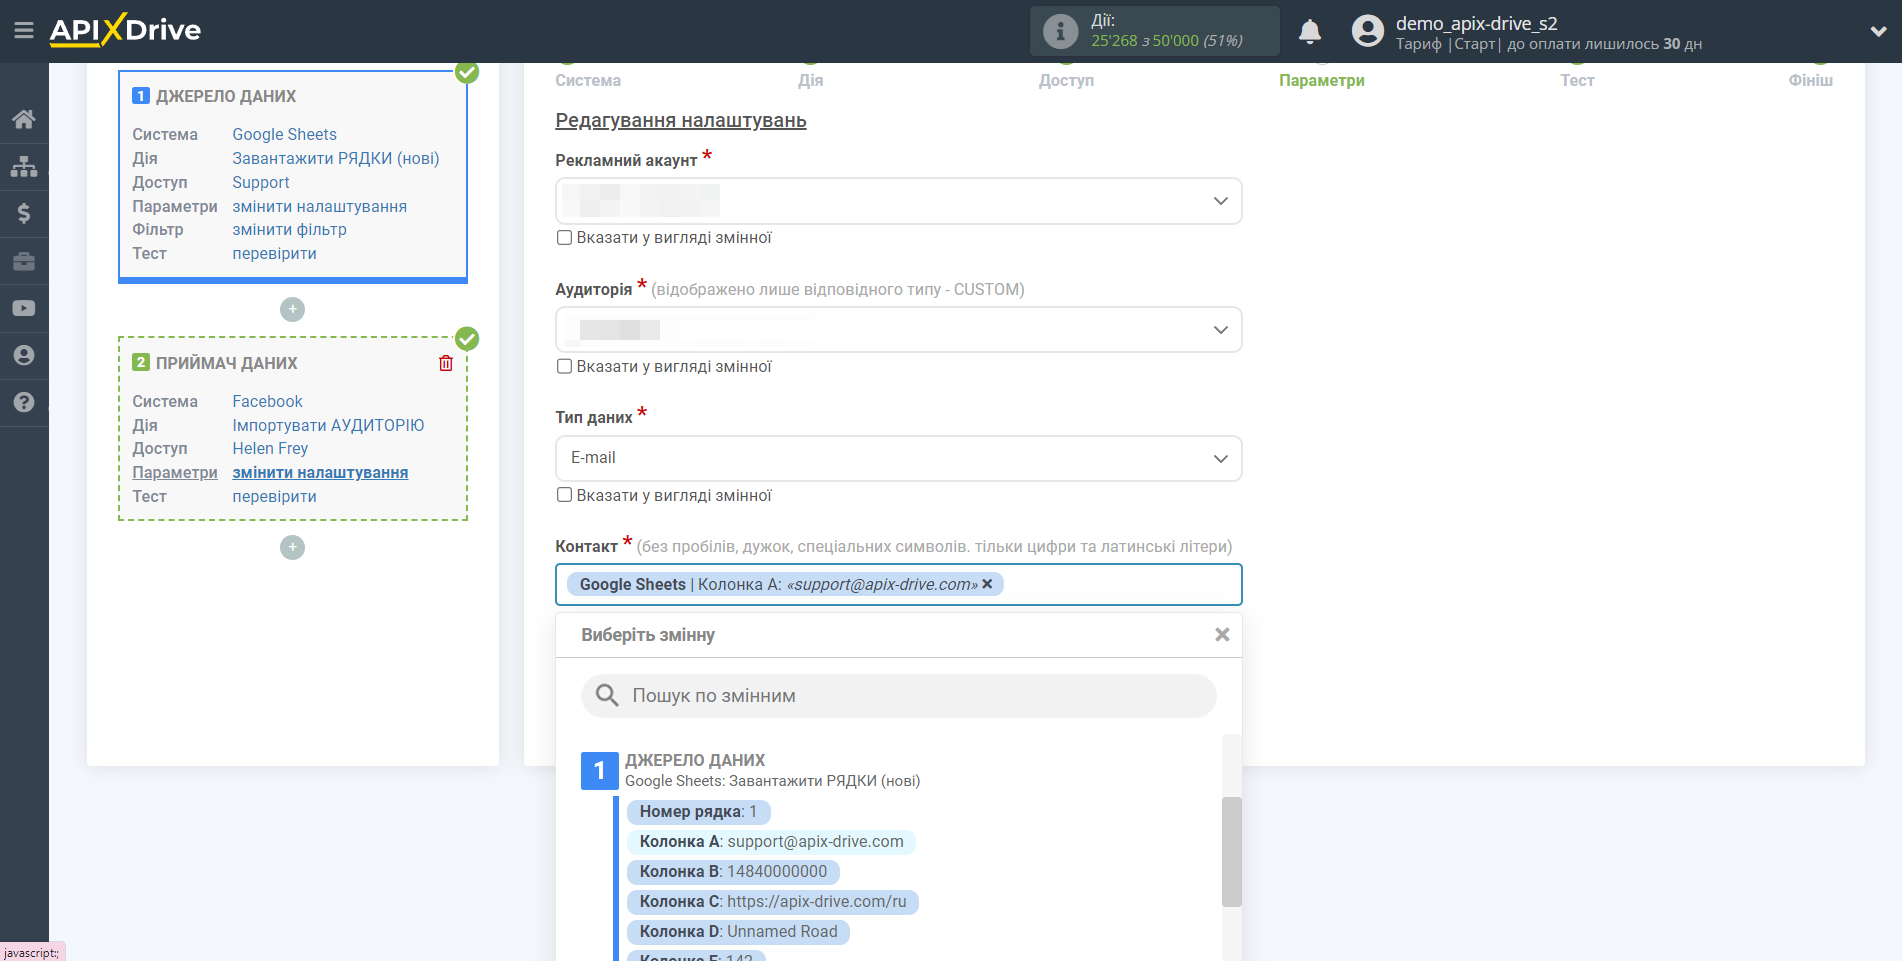Click the actions counter 25'268 з 50'000
Screen dimensions: 1902x961
[x=1167, y=41]
